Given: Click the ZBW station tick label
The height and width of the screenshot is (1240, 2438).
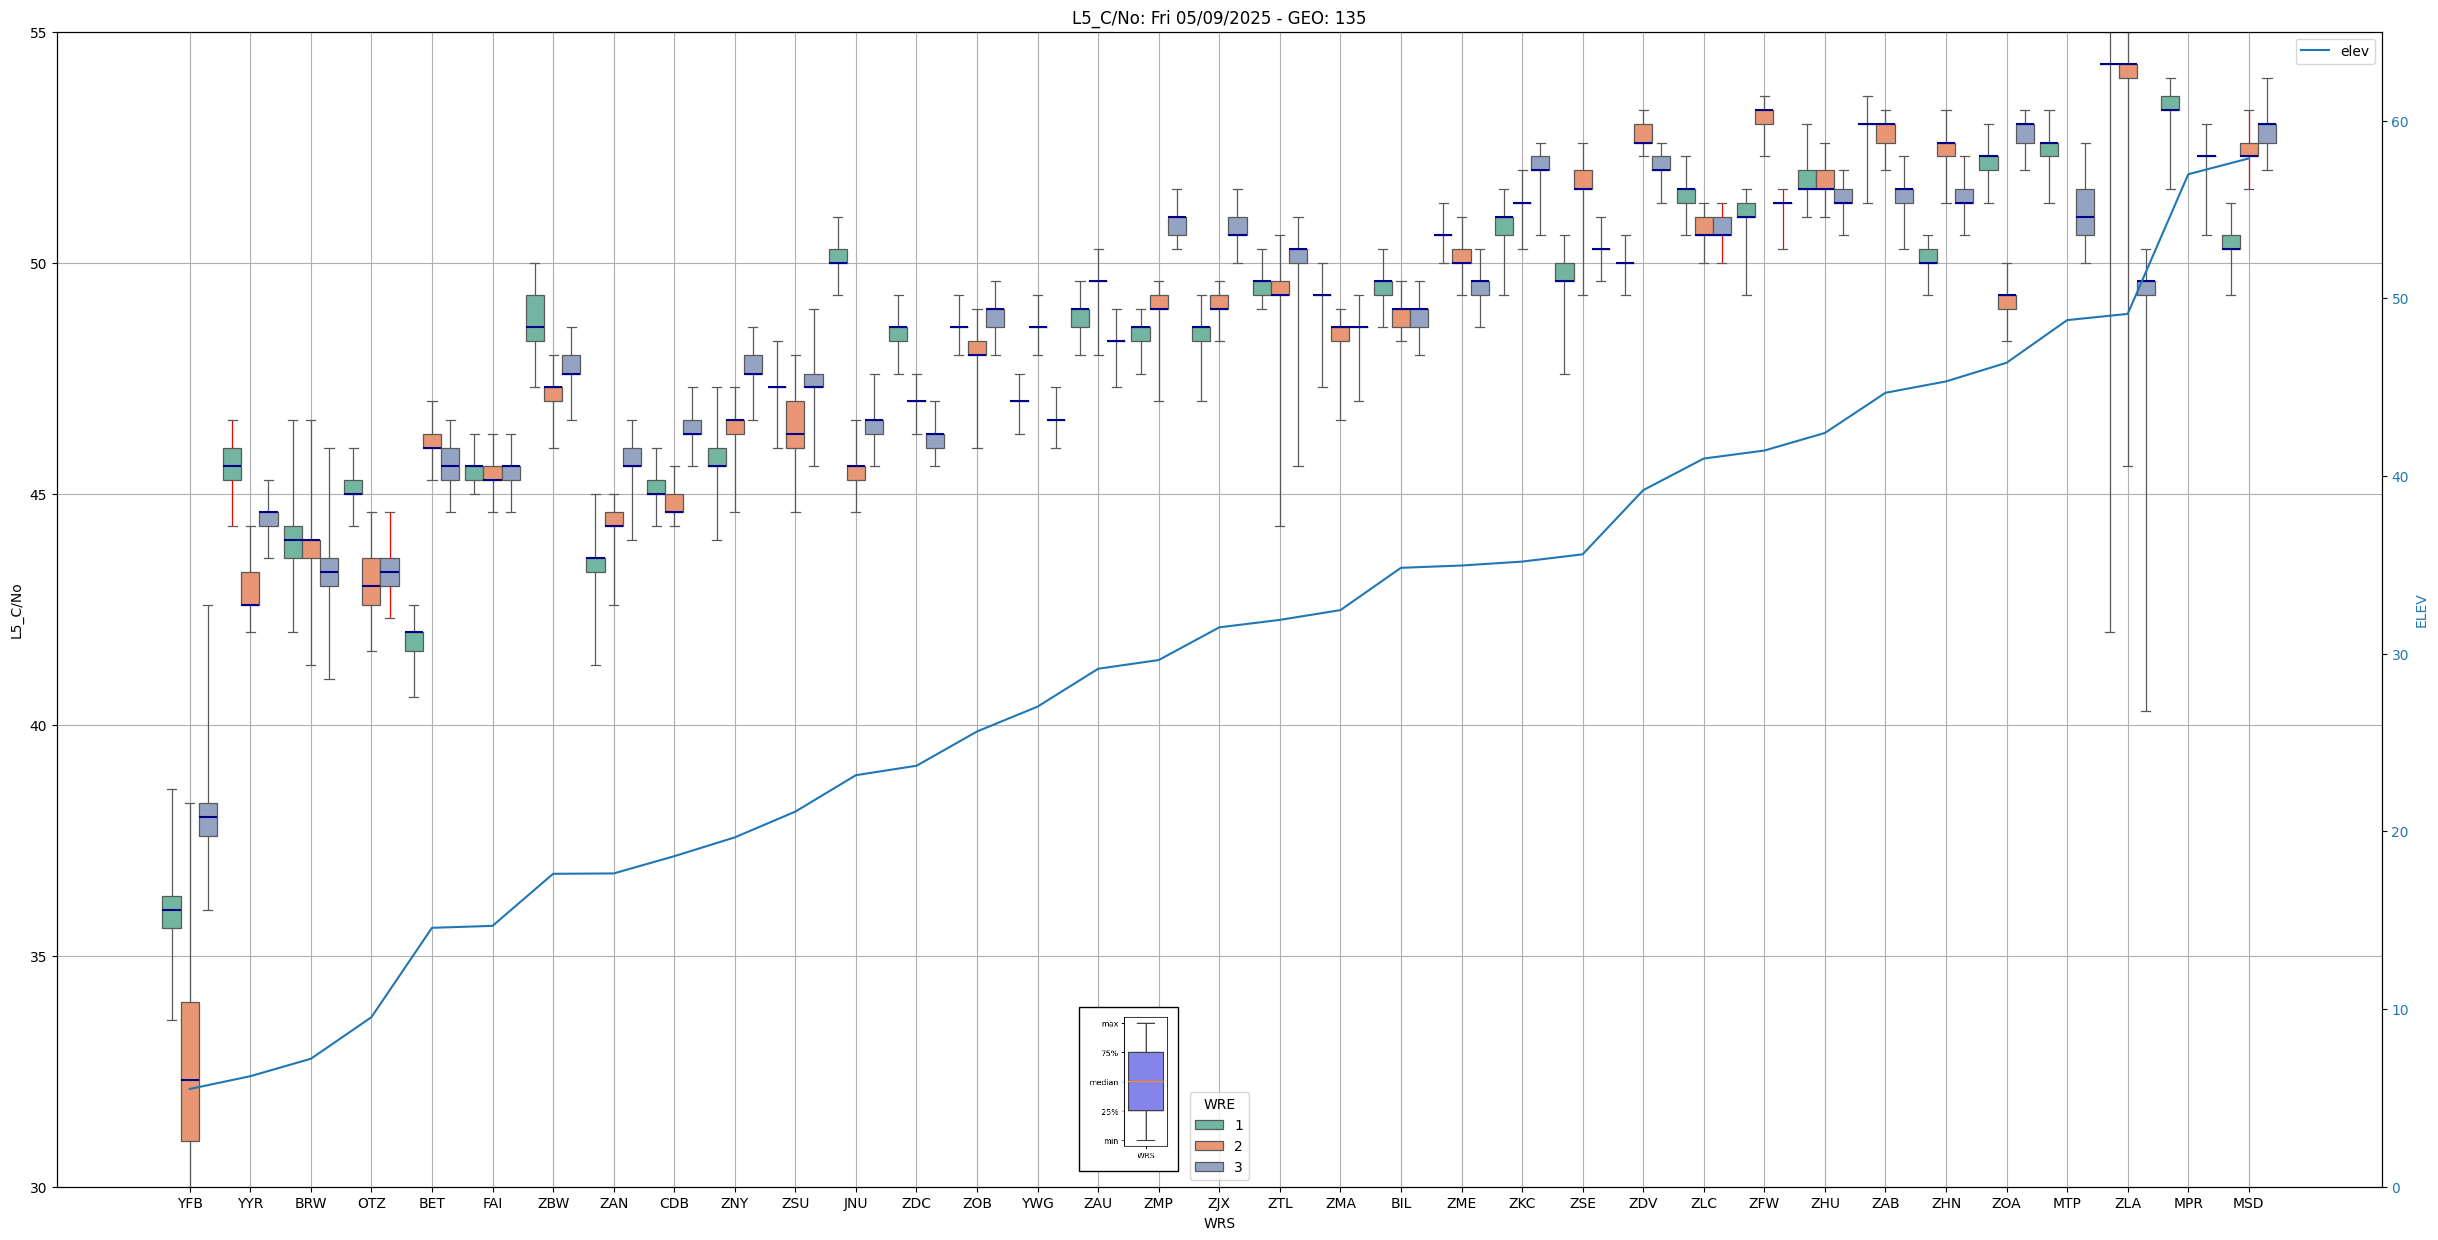Looking at the screenshot, I should (x=553, y=1203).
